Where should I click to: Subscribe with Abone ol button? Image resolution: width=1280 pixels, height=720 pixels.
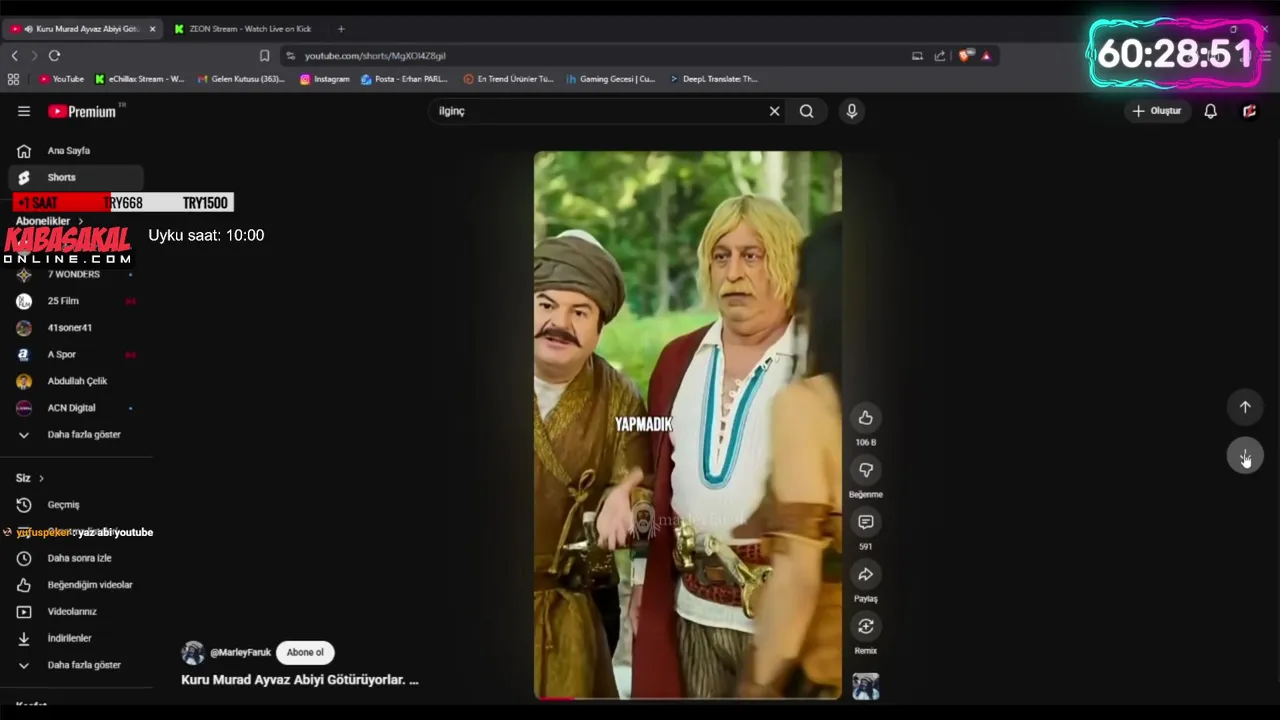tap(305, 652)
